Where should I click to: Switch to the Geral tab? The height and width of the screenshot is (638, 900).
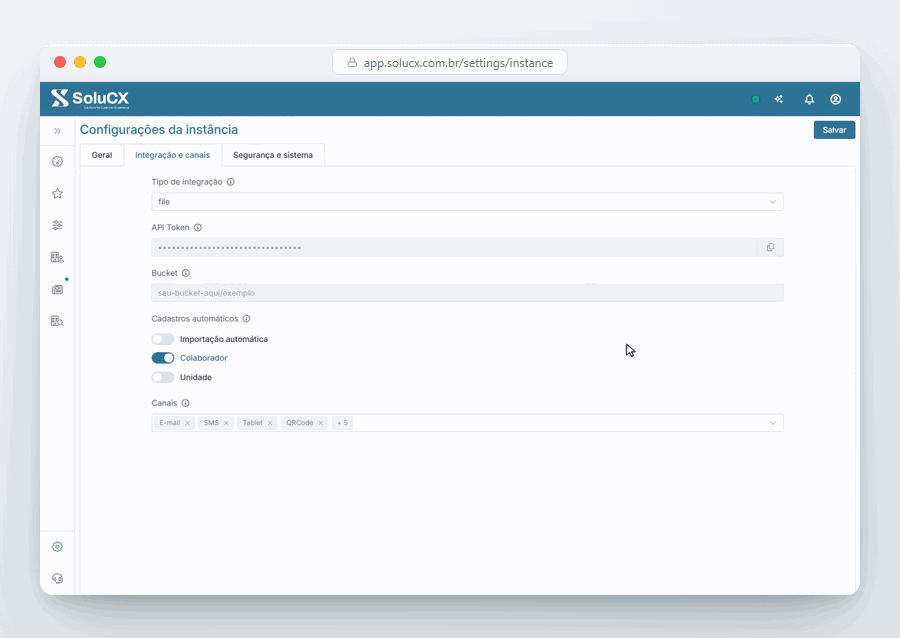coord(102,155)
